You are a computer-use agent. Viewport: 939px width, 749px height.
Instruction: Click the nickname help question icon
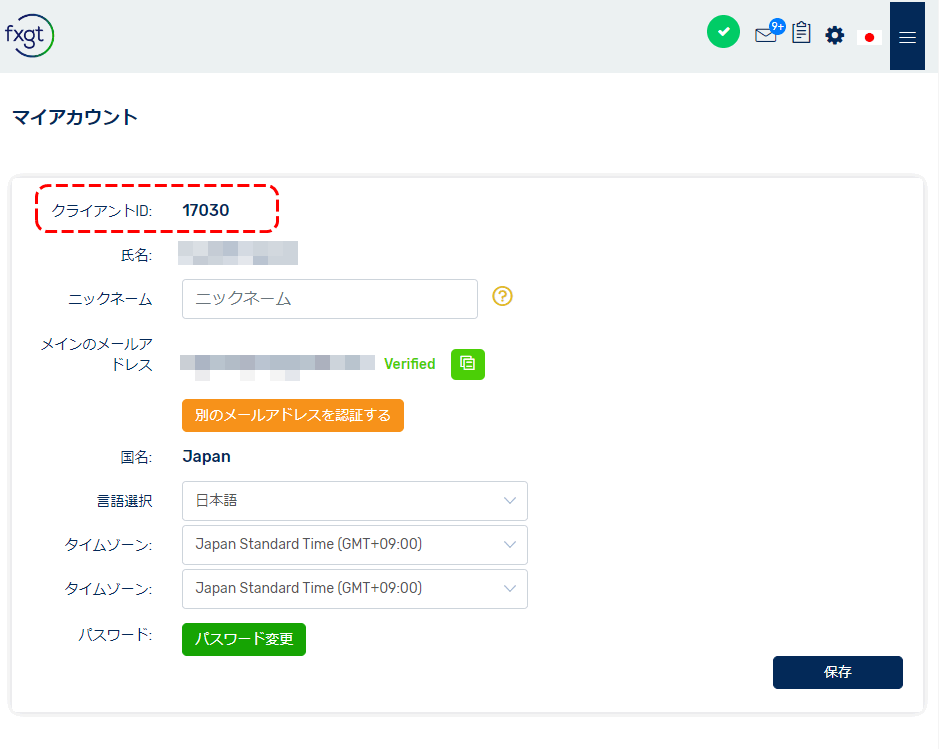click(x=502, y=296)
